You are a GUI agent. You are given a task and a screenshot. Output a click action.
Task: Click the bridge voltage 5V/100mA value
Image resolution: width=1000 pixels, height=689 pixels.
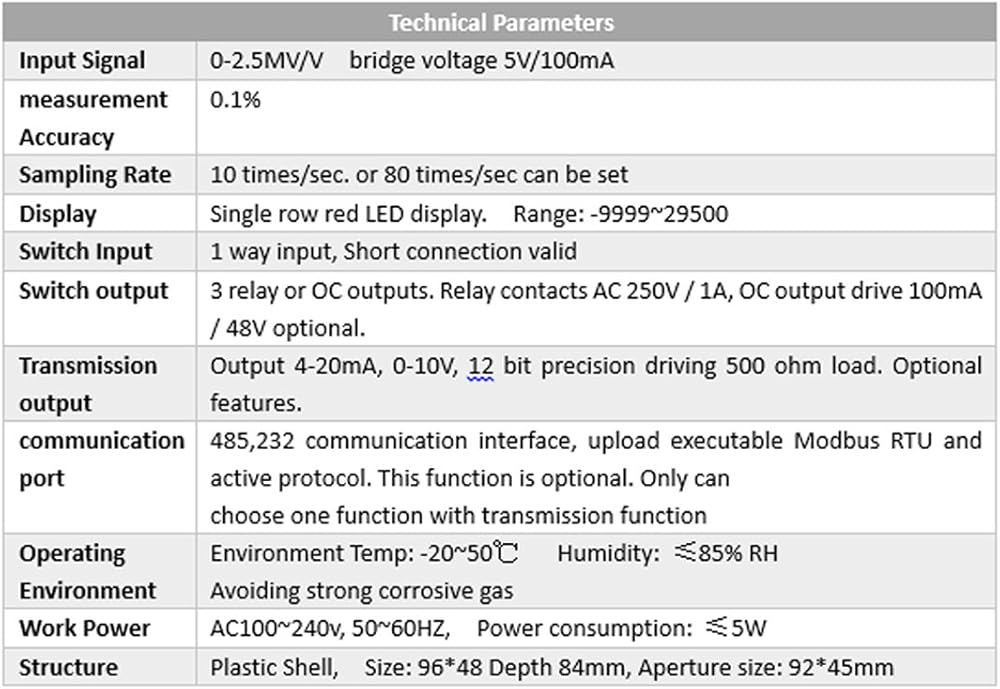click(x=482, y=61)
